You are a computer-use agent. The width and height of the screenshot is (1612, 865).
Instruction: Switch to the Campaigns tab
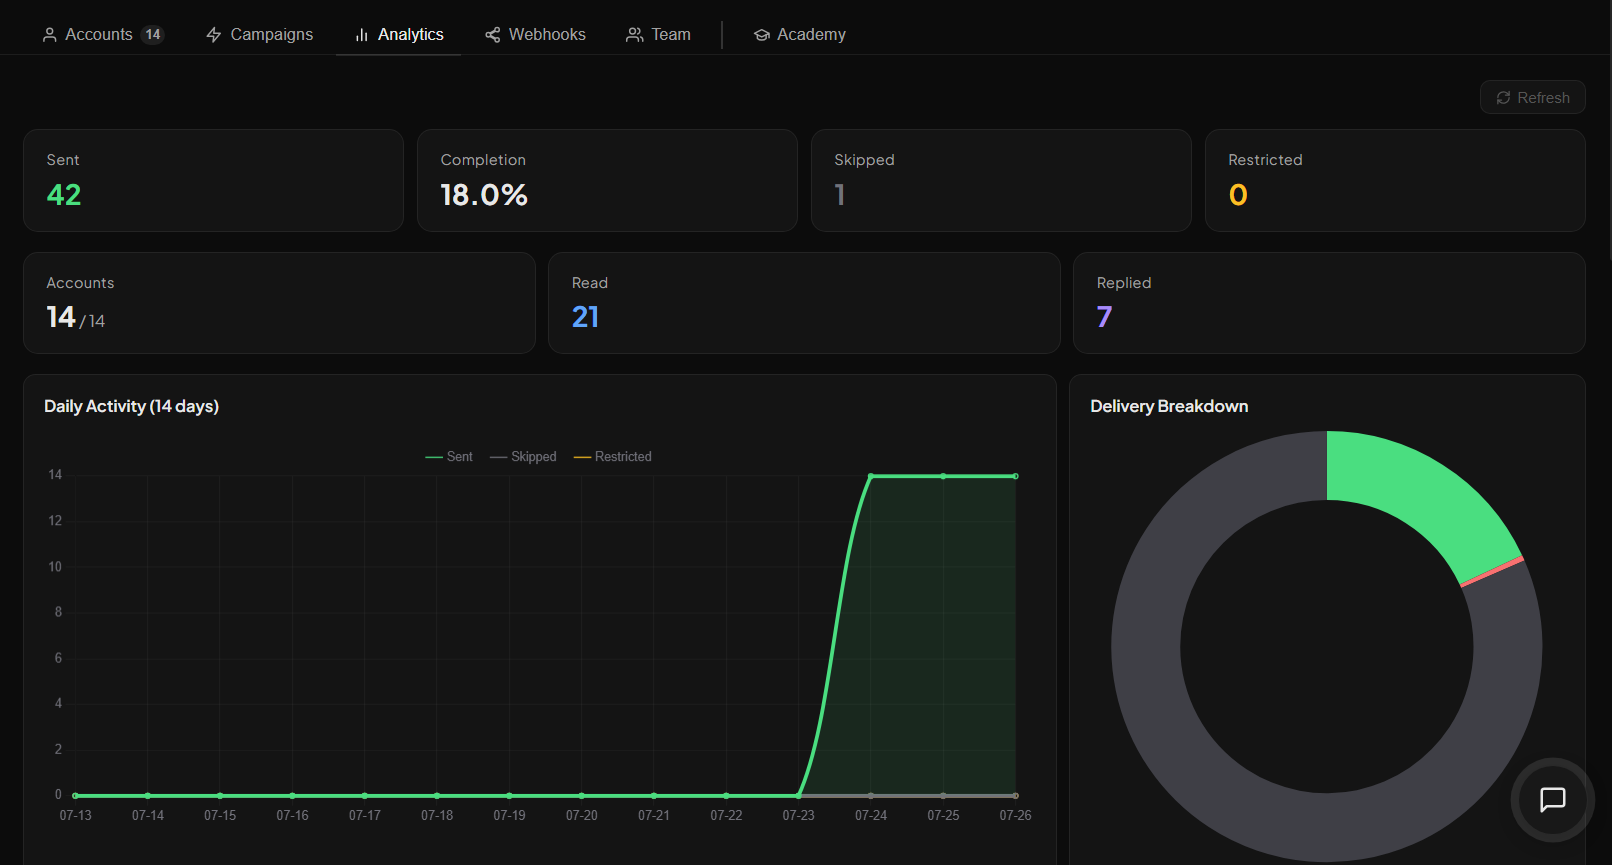pos(259,35)
